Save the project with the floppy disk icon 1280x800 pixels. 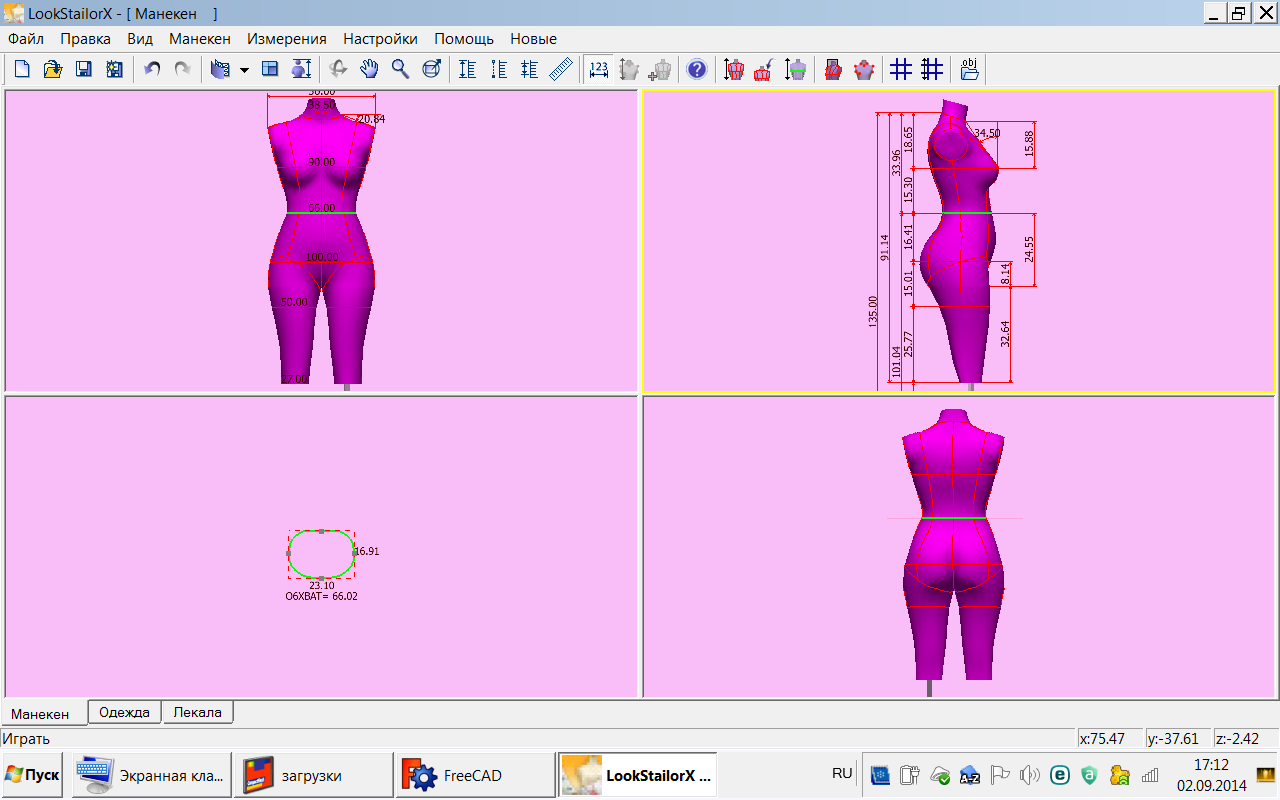(84, 69)
